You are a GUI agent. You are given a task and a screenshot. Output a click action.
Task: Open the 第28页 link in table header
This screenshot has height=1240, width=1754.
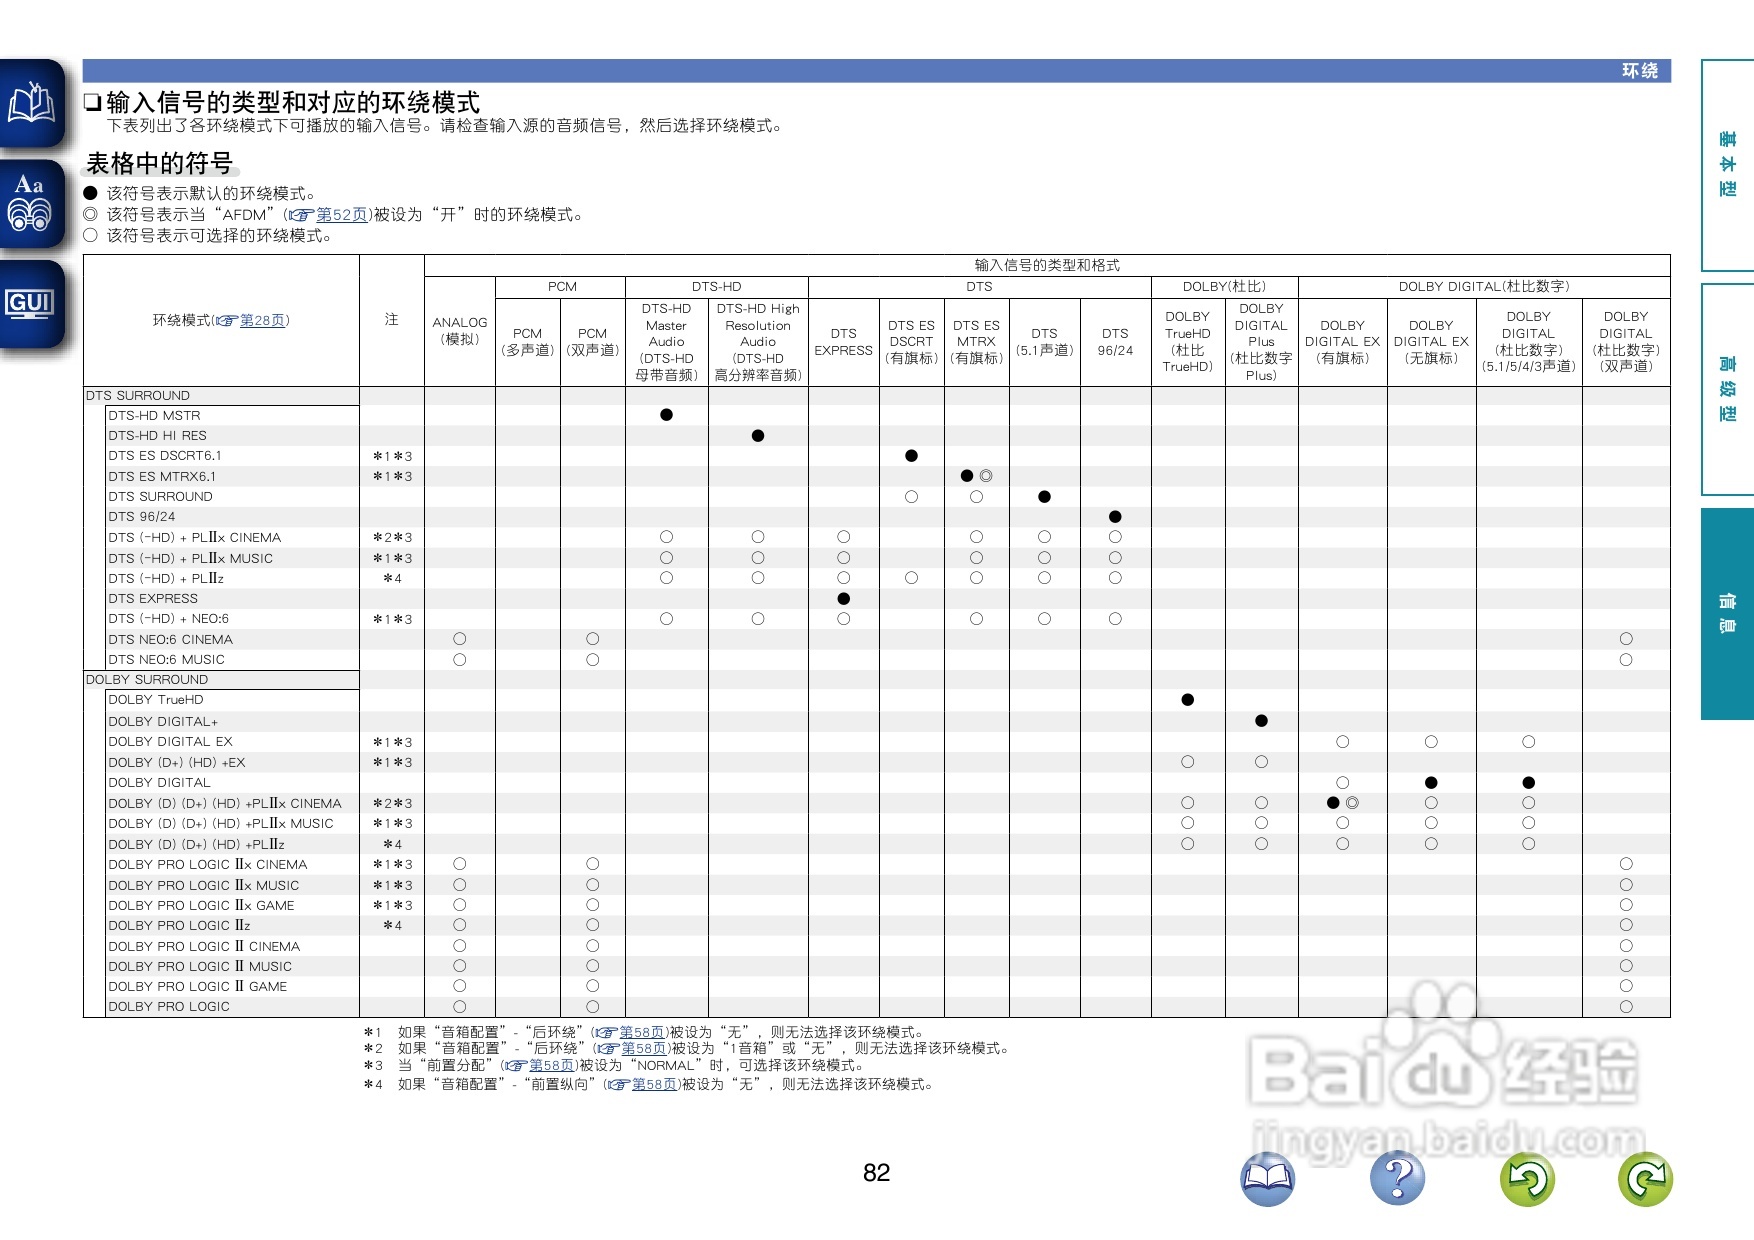coord(262,320)
